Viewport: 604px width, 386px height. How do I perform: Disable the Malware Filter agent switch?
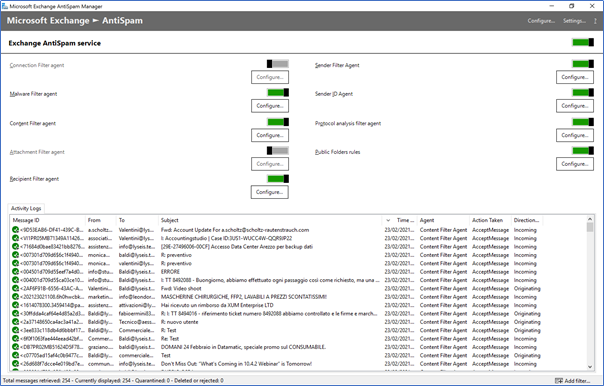(x=278, y=92)
